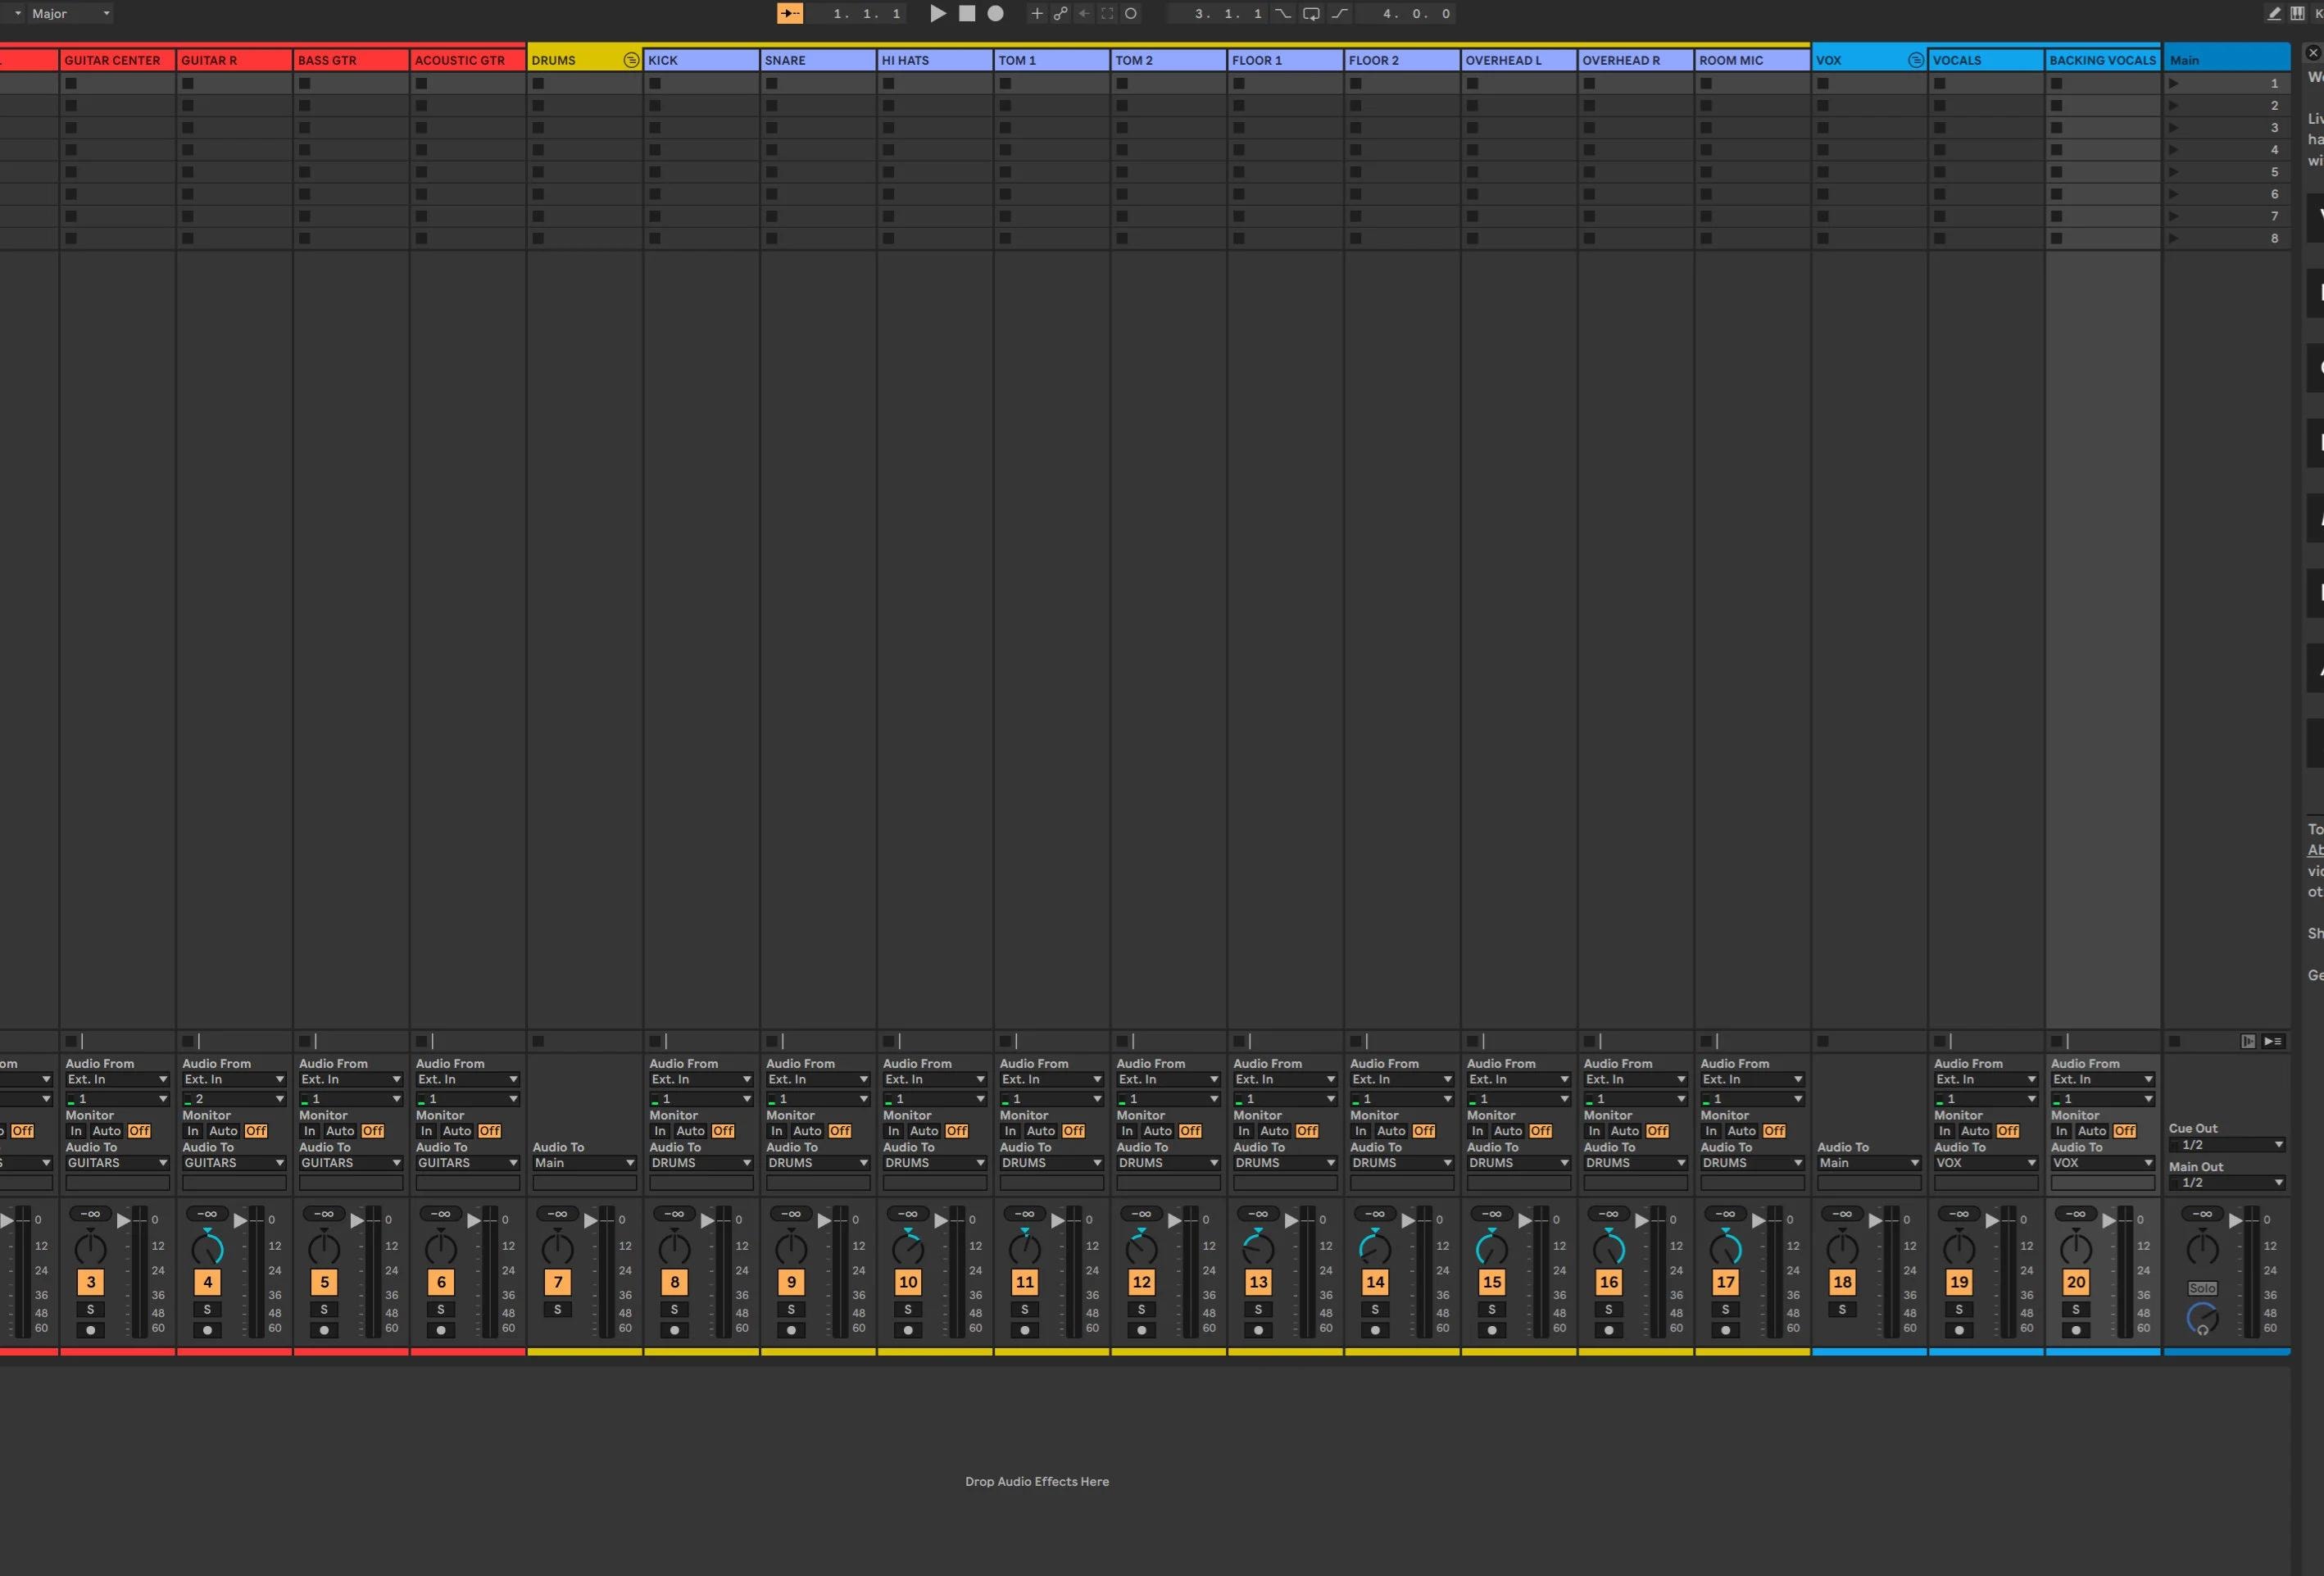Image resolution: width=2324 pixels, height=1576 pixels.
Task: Click TOM 1 Monitor Off button
Action: (x=1073, y=1131)
